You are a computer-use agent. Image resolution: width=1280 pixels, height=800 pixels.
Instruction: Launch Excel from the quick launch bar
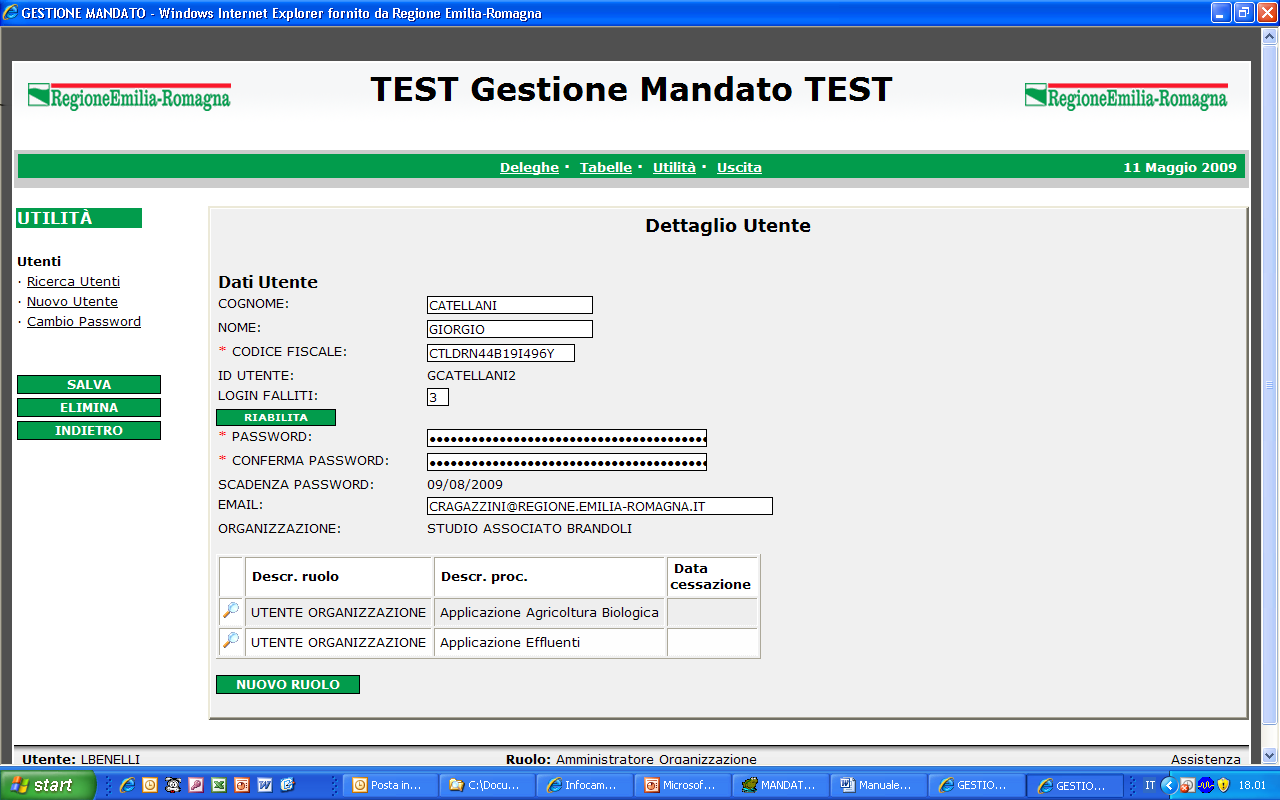pyautogui.click(x=219, y=785)
